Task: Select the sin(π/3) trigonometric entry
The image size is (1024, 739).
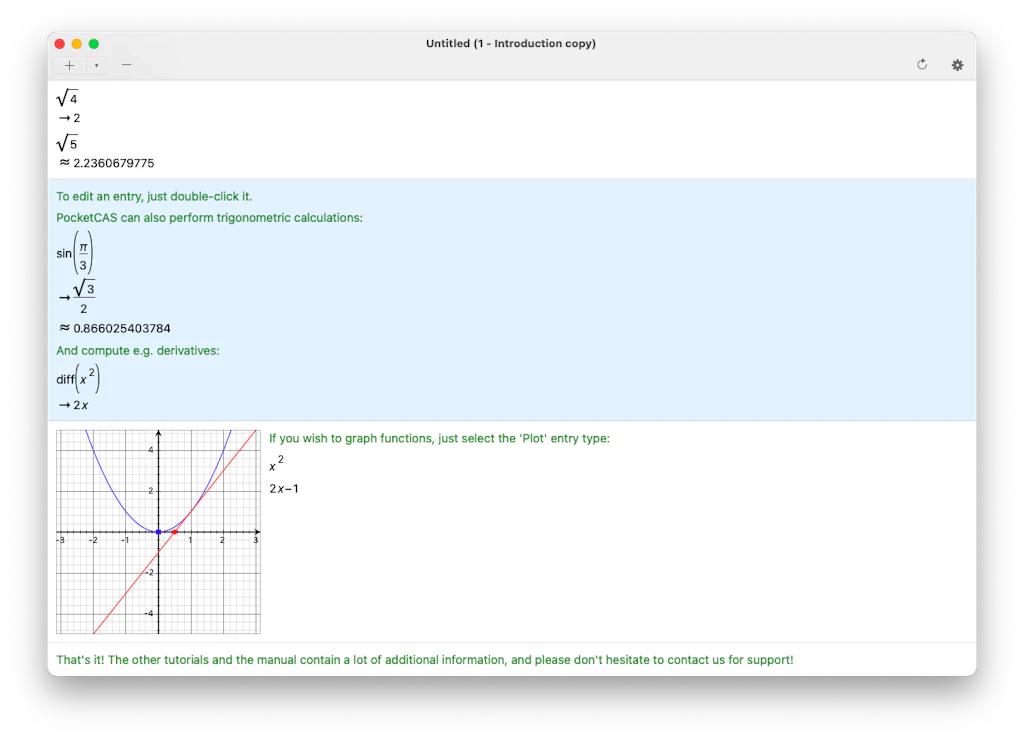Action: point(73,252)
